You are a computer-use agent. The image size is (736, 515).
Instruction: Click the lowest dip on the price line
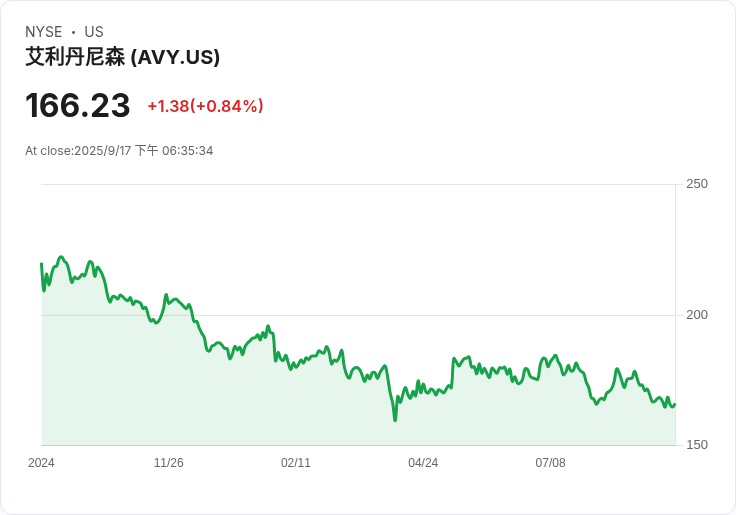pos(395,420)
